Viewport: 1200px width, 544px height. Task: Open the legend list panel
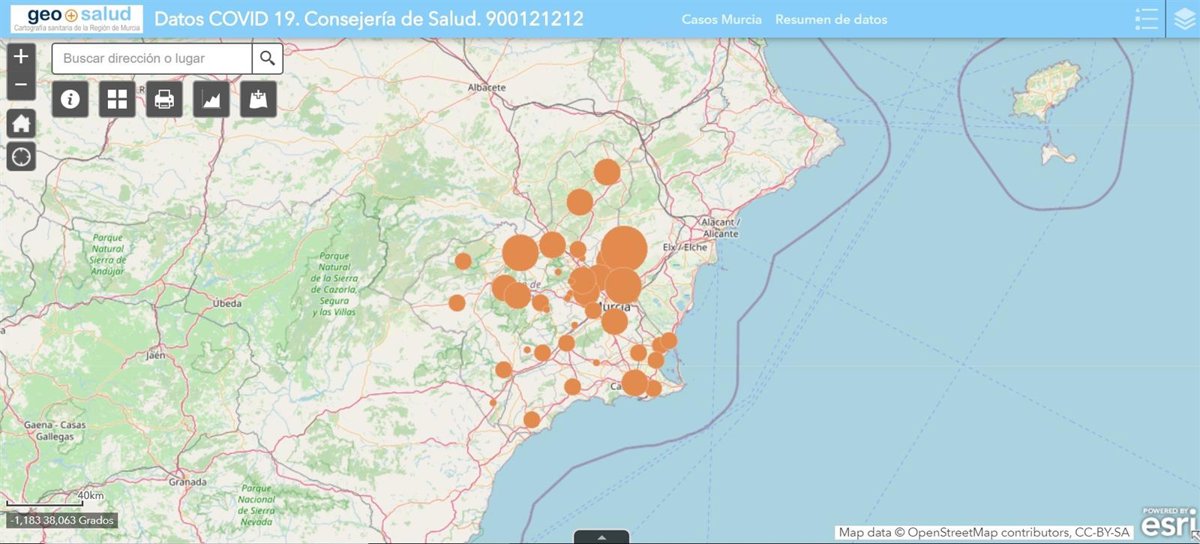click(1147, 19)
